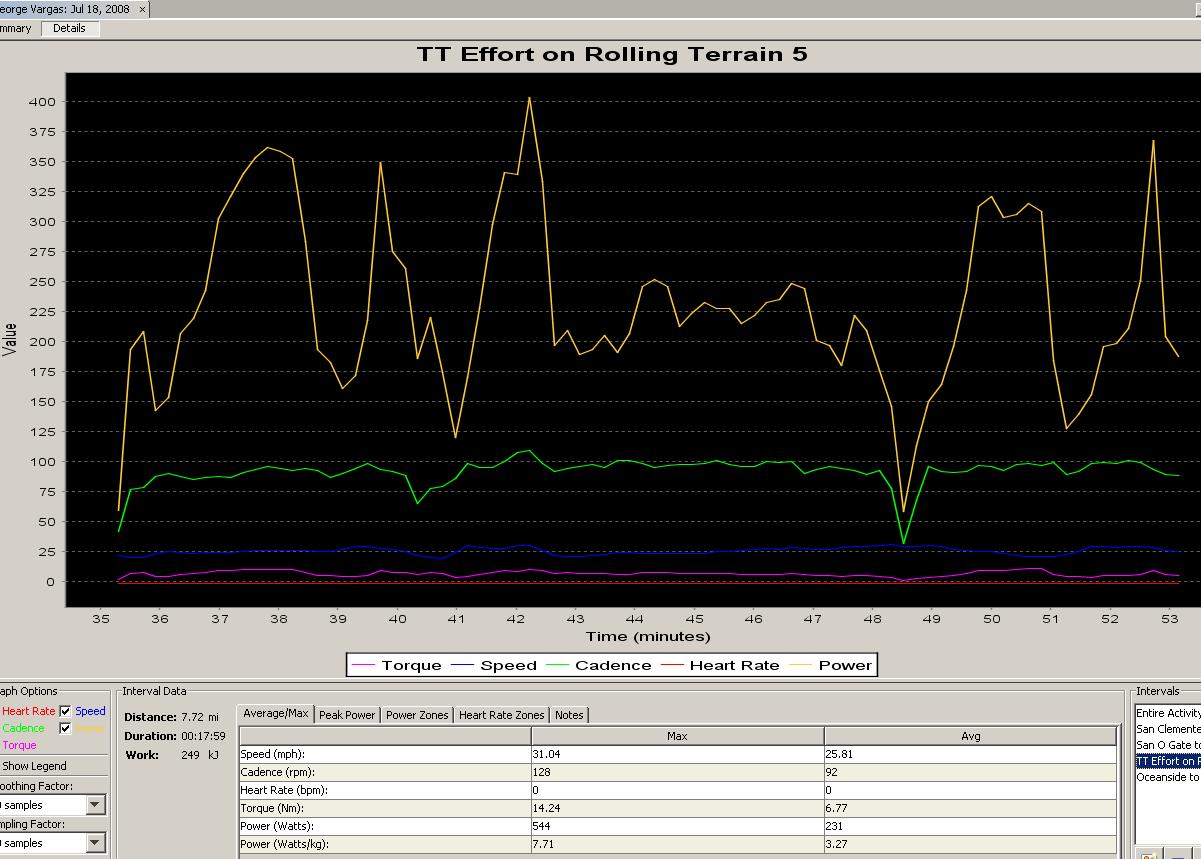Switch to the Summary tab

(x=16, y=28)
